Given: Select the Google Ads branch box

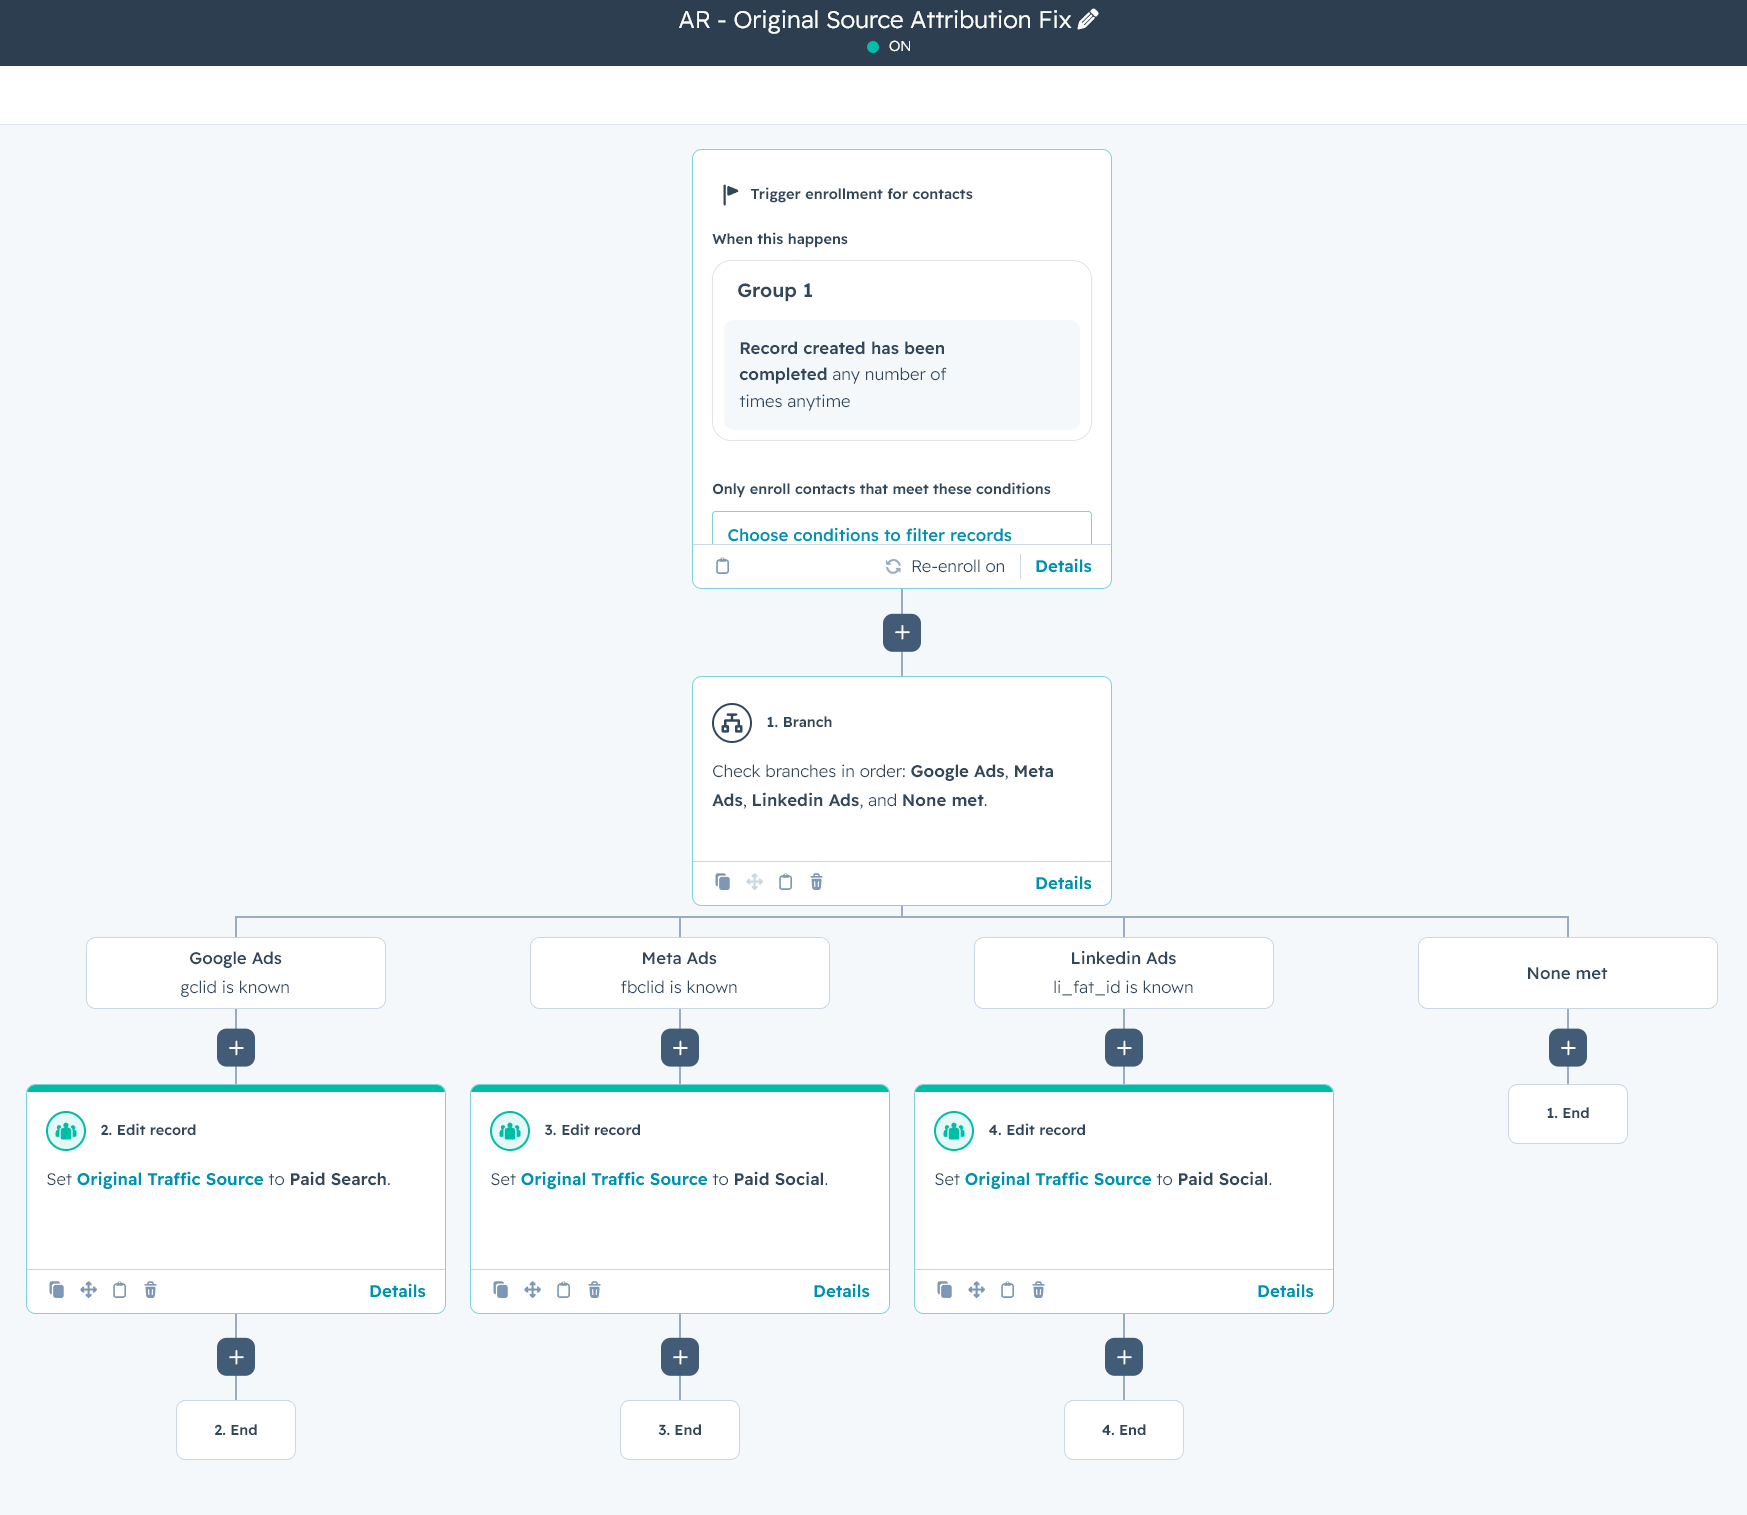Looking at the screenshot, I should [x=236, y=973].
